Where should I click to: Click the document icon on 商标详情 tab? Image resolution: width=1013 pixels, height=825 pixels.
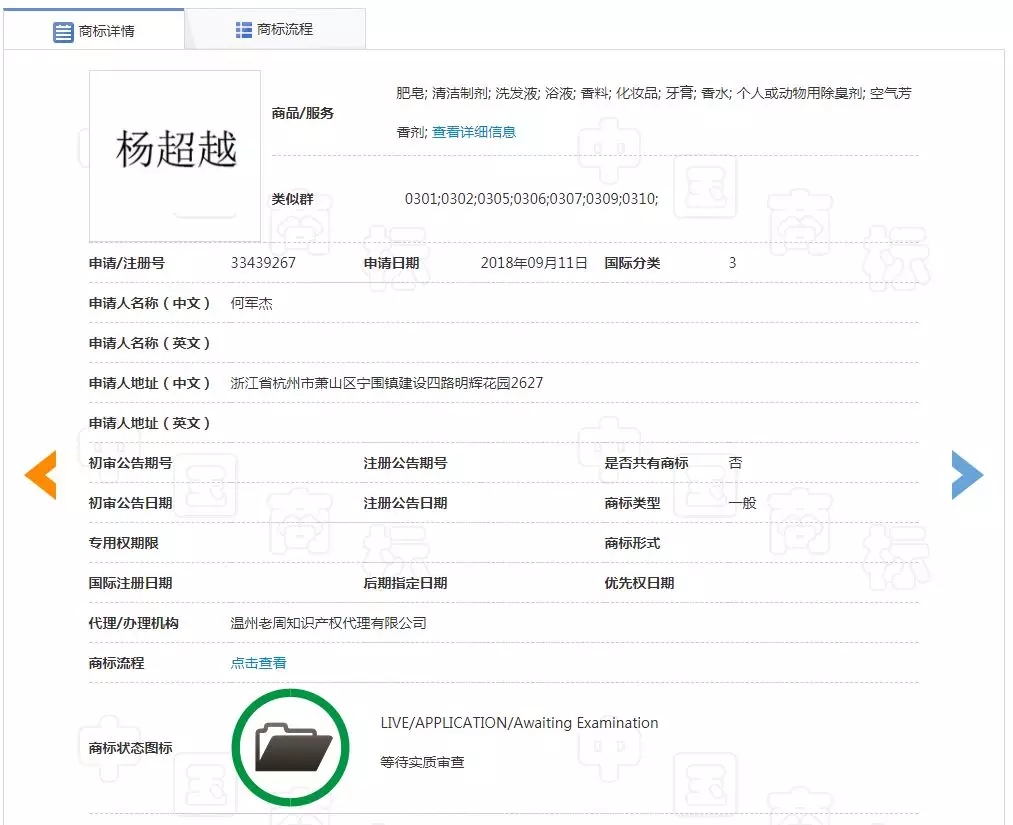(x=62, y=29)
